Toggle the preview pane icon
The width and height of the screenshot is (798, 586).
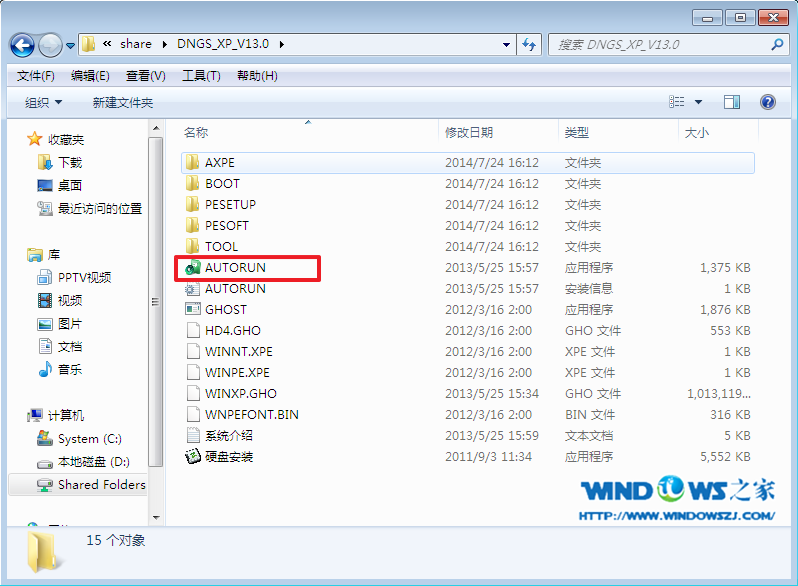click(x=731, y=102)
